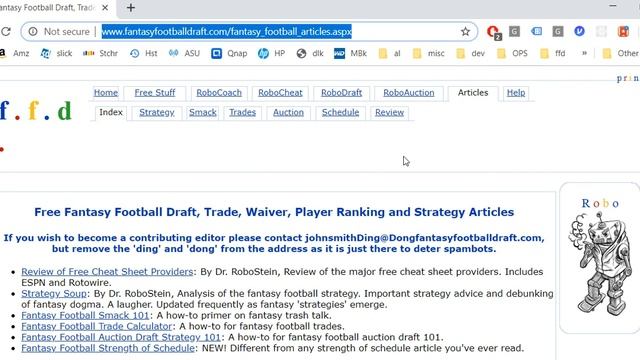Open the 'misc' bookmarks folder

(429, 53)
